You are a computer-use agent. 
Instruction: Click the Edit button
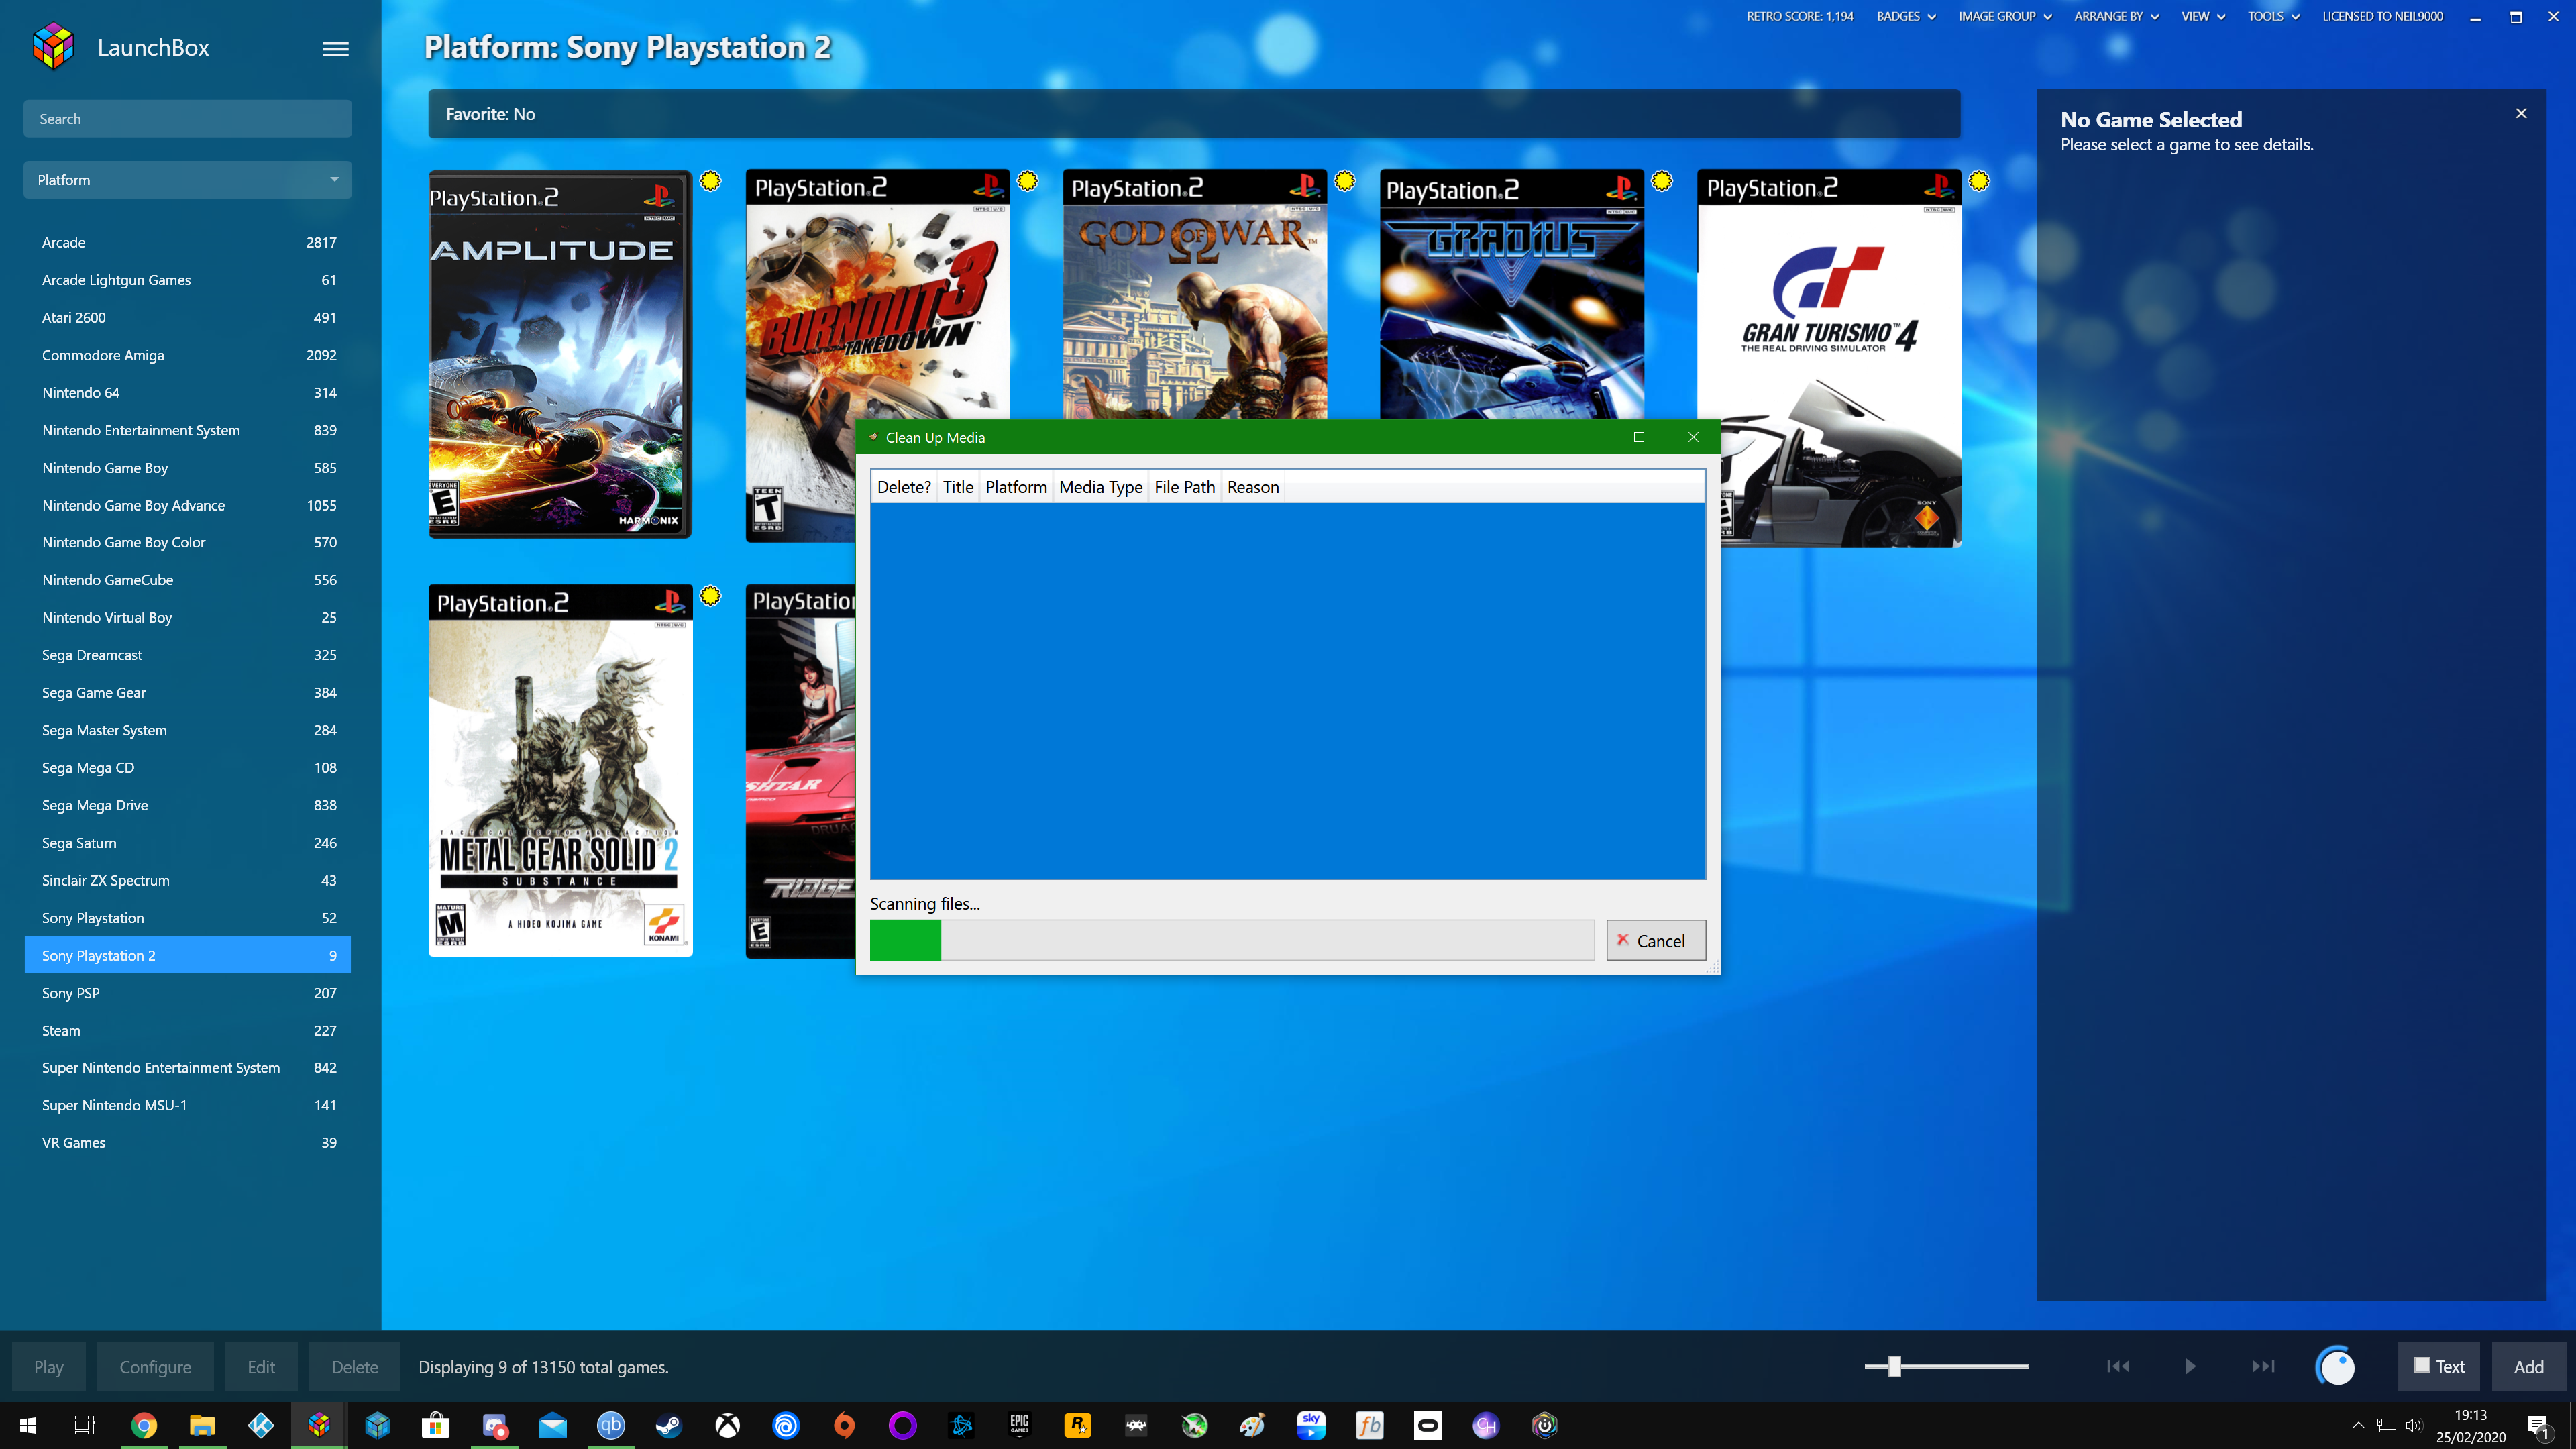click(261, 1367)
